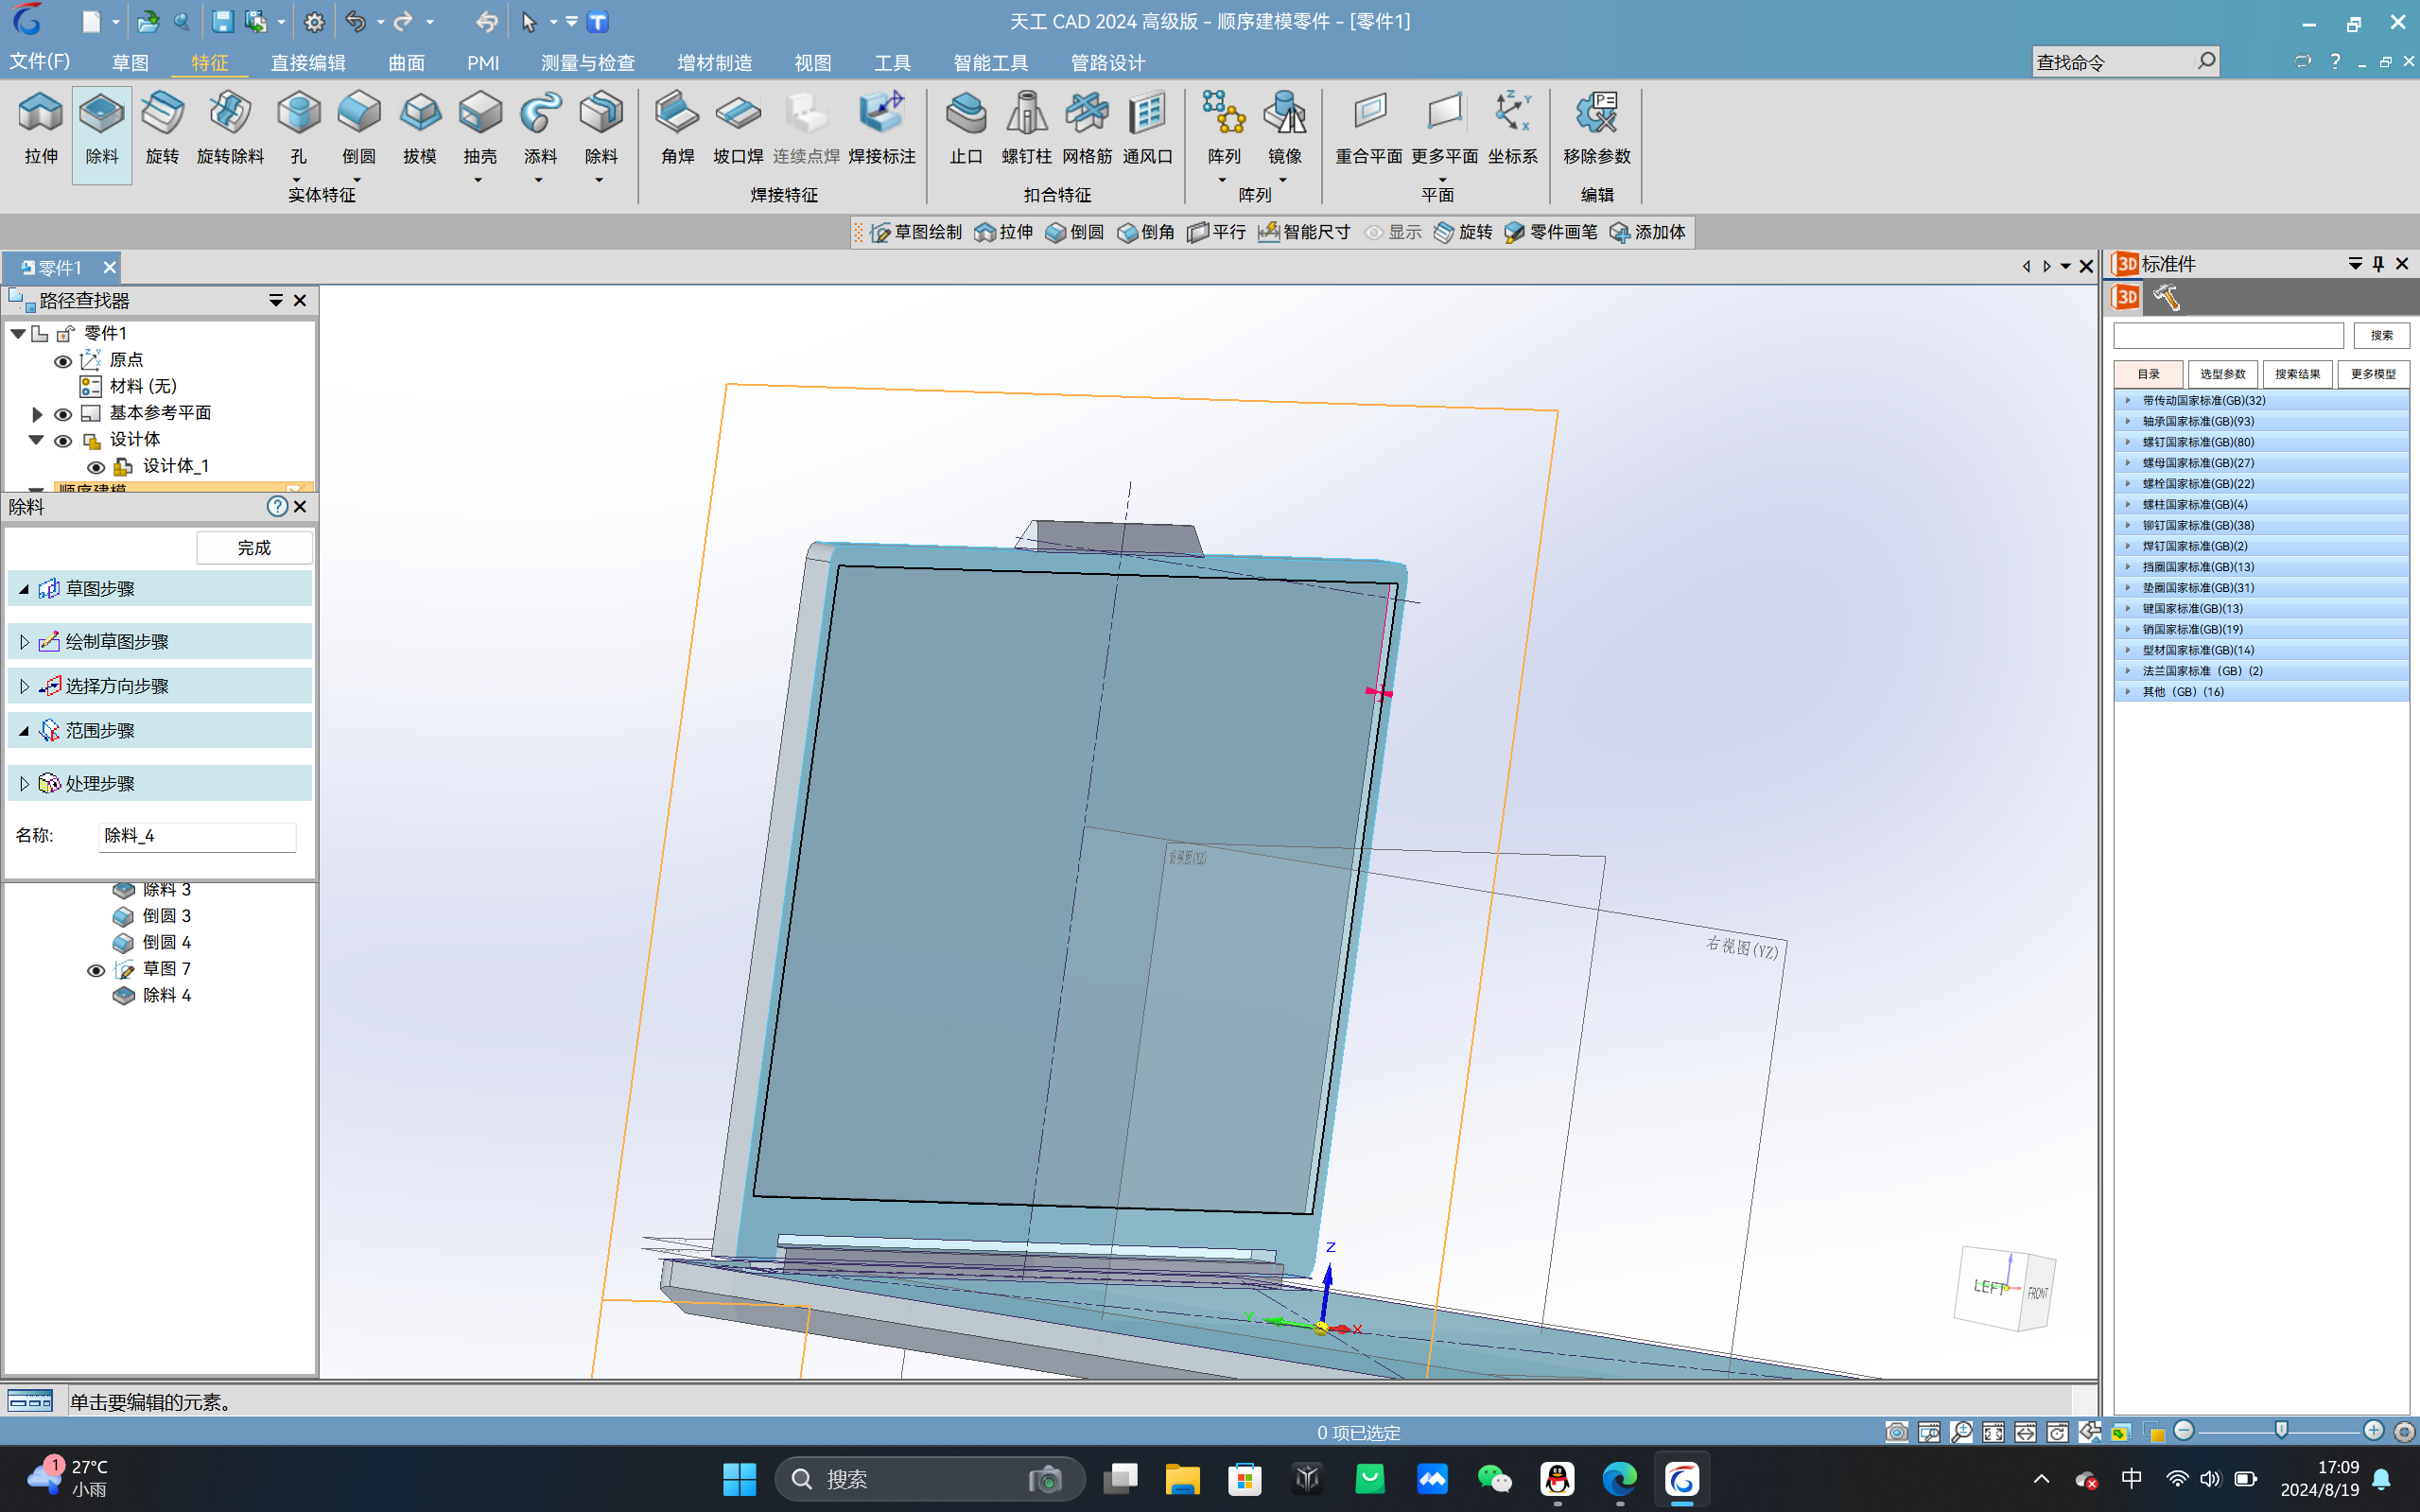
Task: Click the 重合平面 coincident plane icon
Action: coord(1369,128)
